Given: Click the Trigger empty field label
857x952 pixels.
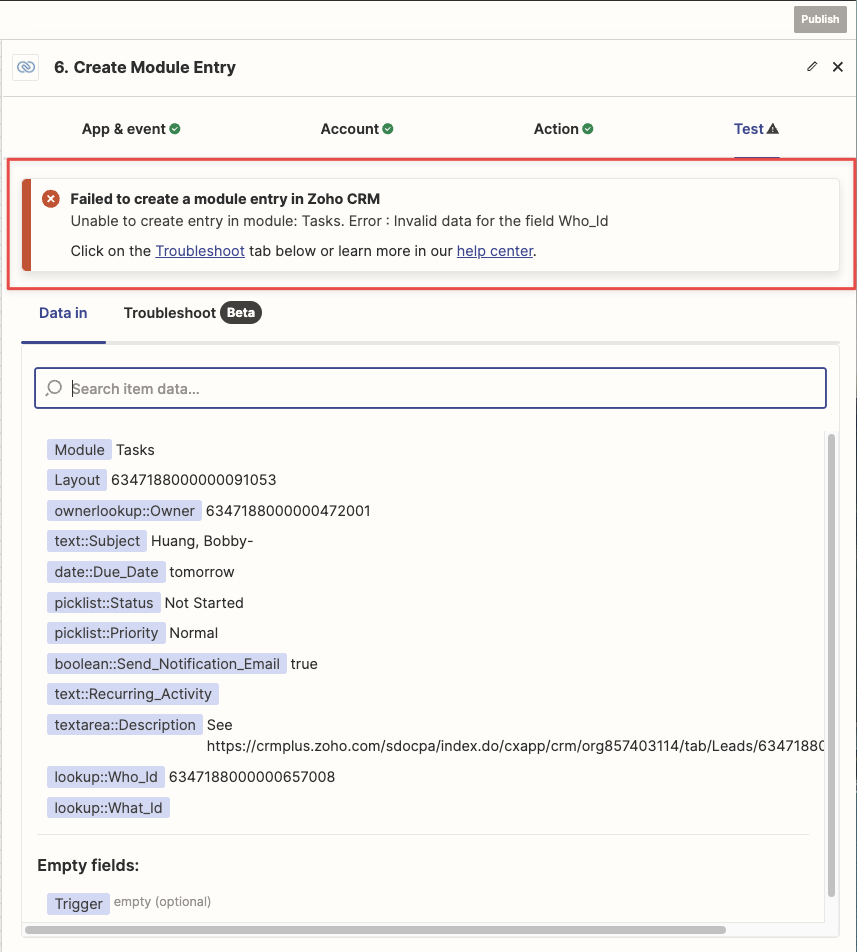Looking at the screenshot, I should point(78,904).
